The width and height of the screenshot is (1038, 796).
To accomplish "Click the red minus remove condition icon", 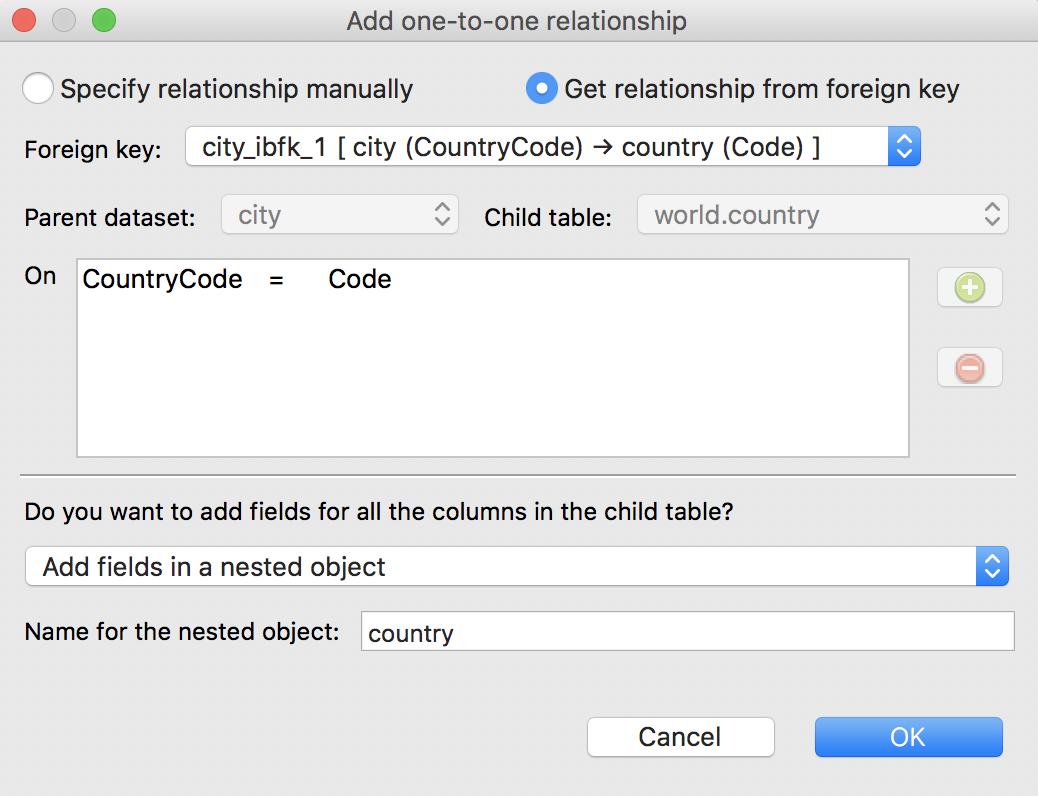I will tap(970, 368).
